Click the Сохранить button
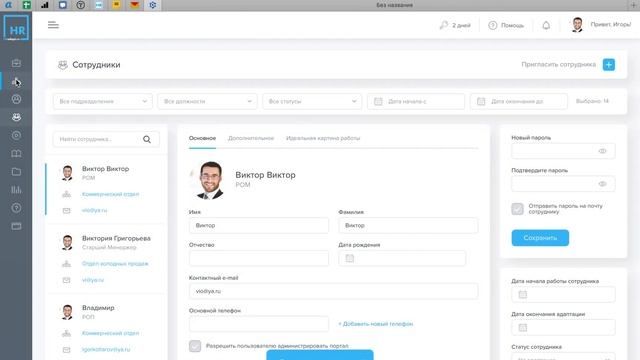Image resolution: width=640 pixels, height=360 pixels. coord(540,238)
